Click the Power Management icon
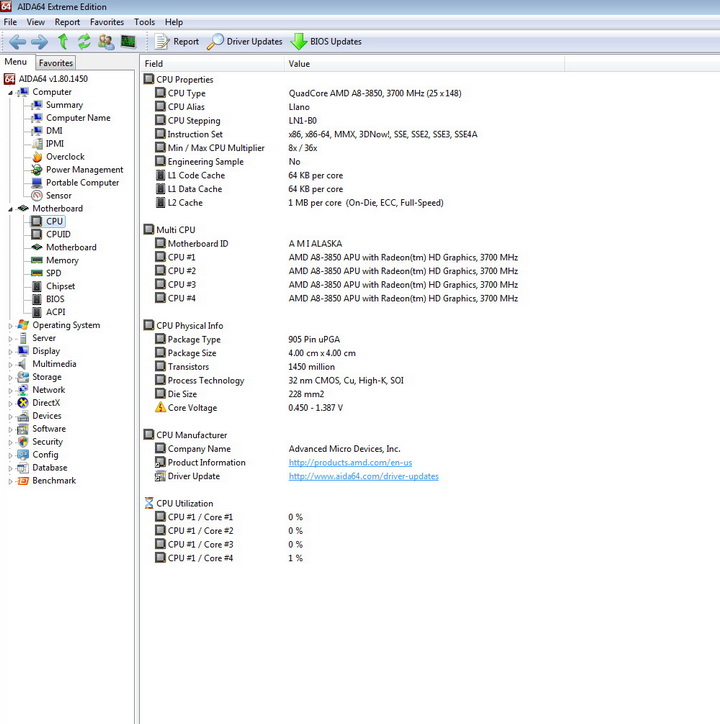The height and width of the screenshot is (724, 720). (37, 170)
